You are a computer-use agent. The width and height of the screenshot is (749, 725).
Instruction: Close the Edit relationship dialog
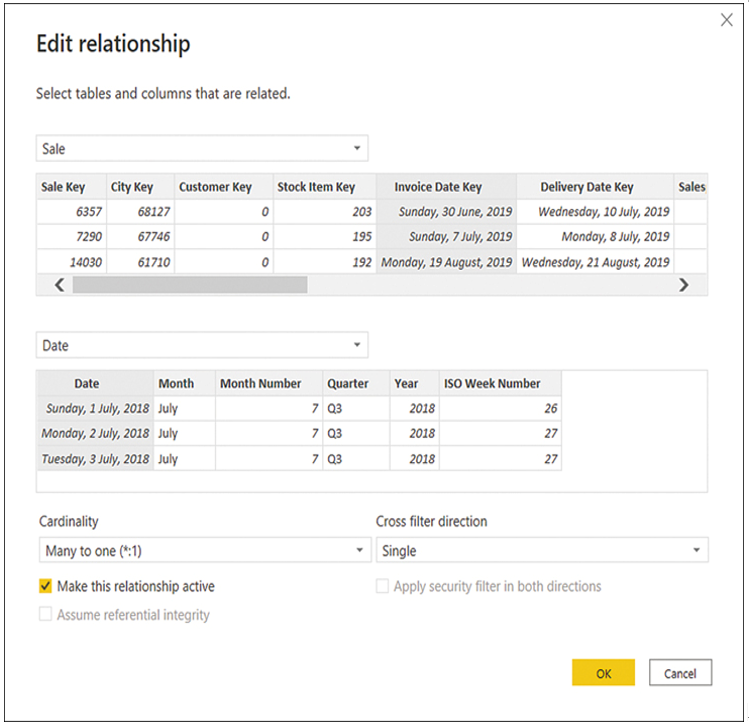(x=726, y=20)
